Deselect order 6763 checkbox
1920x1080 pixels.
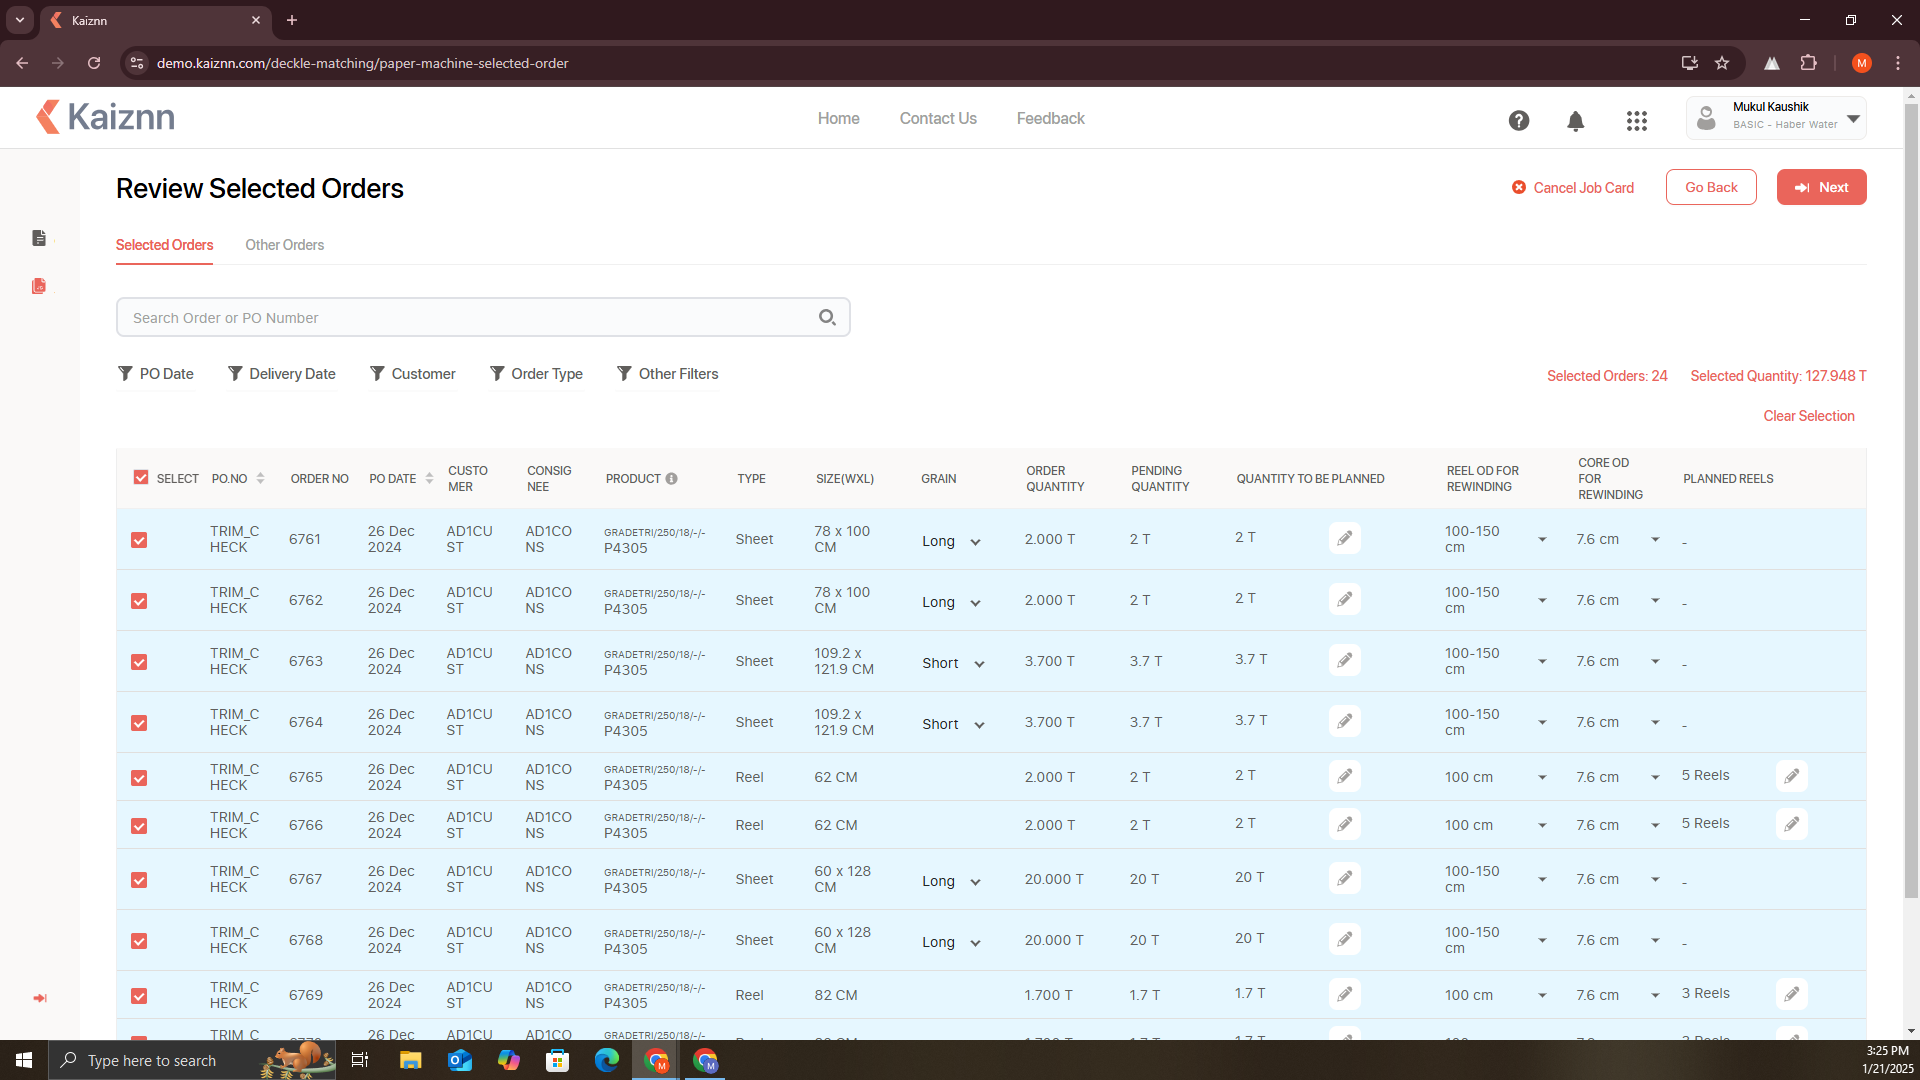(139, 662)
